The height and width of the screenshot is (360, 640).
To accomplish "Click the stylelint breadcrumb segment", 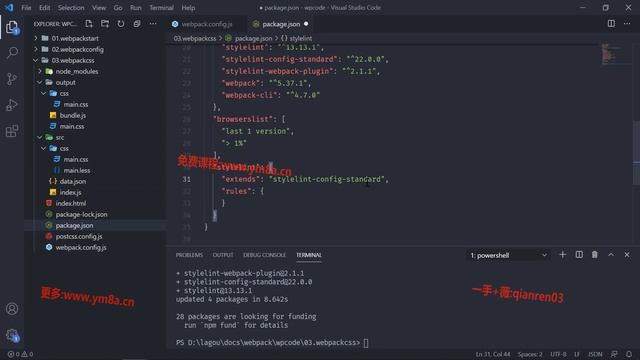I will click(297, 38).
